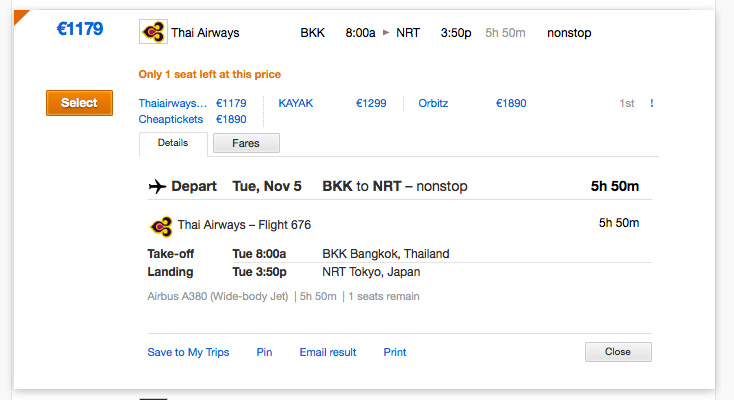734x400 pixels.
Task: Print the flight details
Action: (395, 352)
